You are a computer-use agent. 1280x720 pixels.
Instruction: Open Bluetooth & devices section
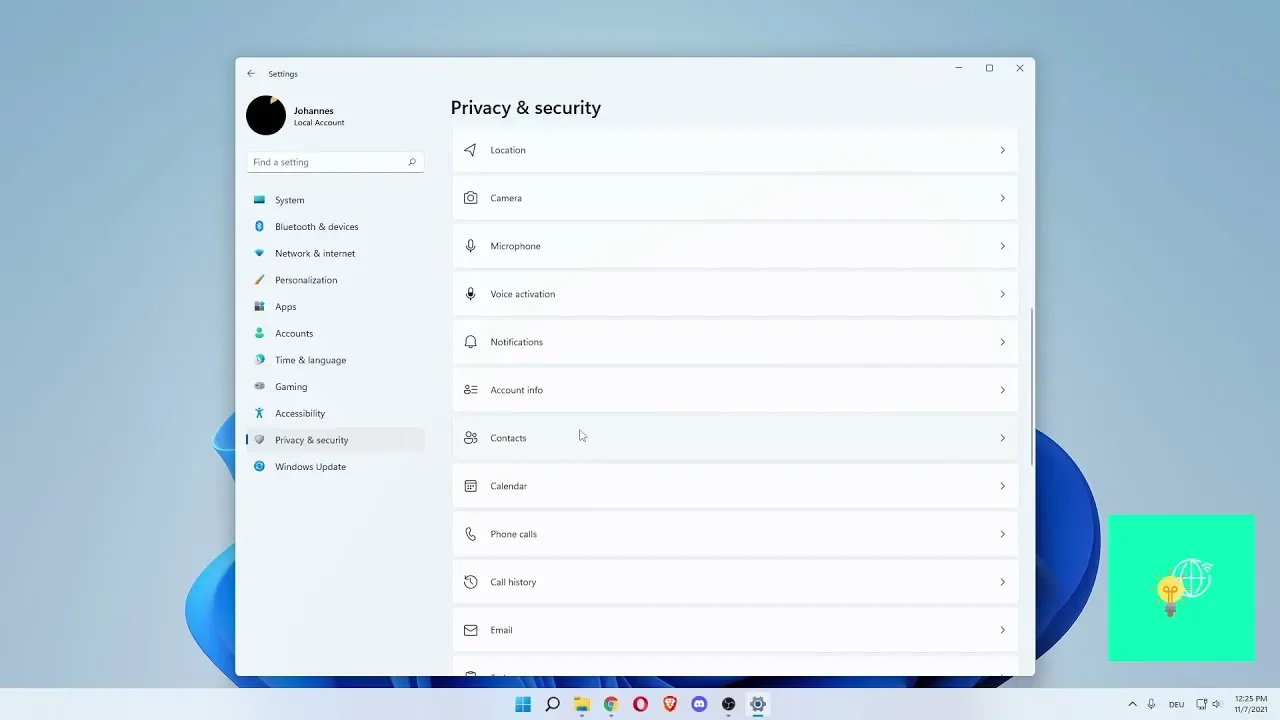click(316, 227)
